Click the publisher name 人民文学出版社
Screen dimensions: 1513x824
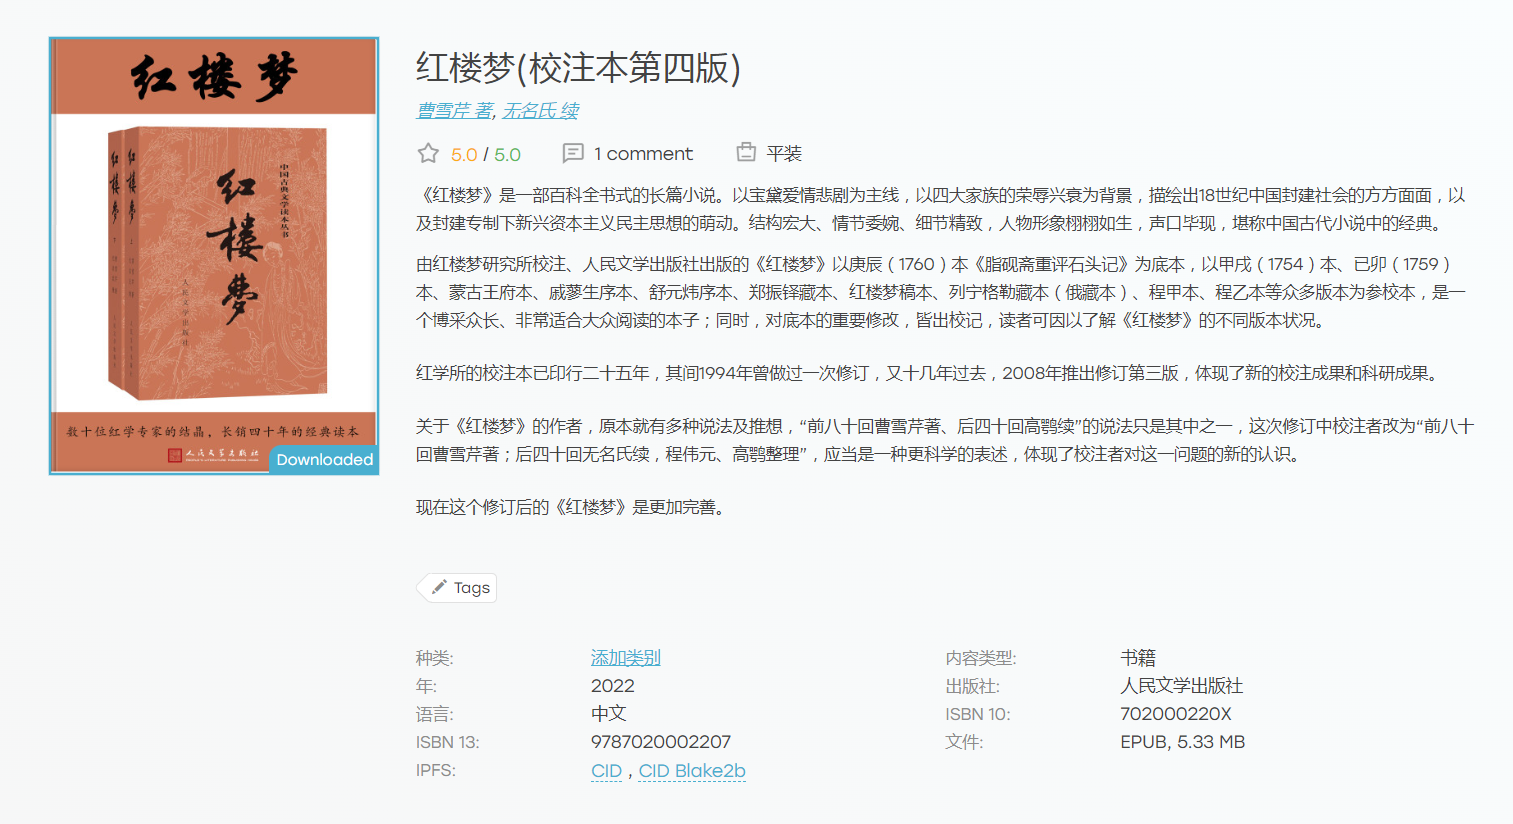[x=1181, y=686]
